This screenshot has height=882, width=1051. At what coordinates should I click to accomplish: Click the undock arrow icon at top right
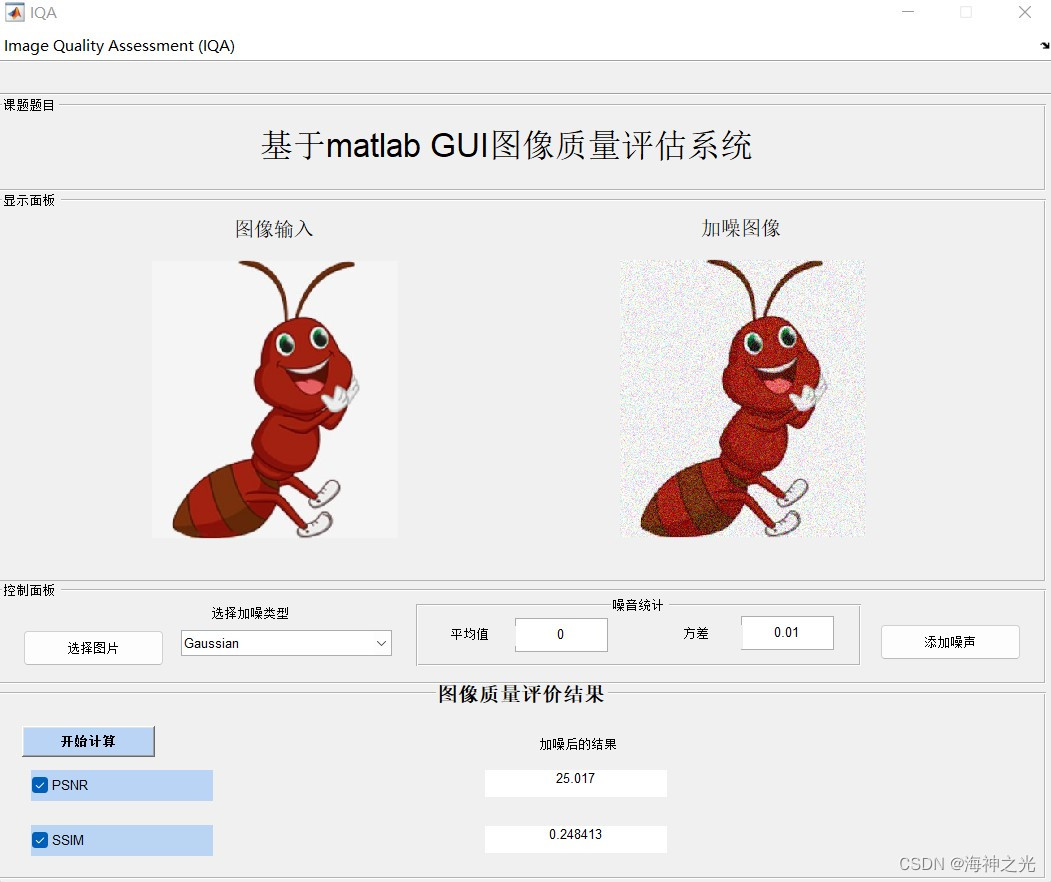coord(1044,46)
